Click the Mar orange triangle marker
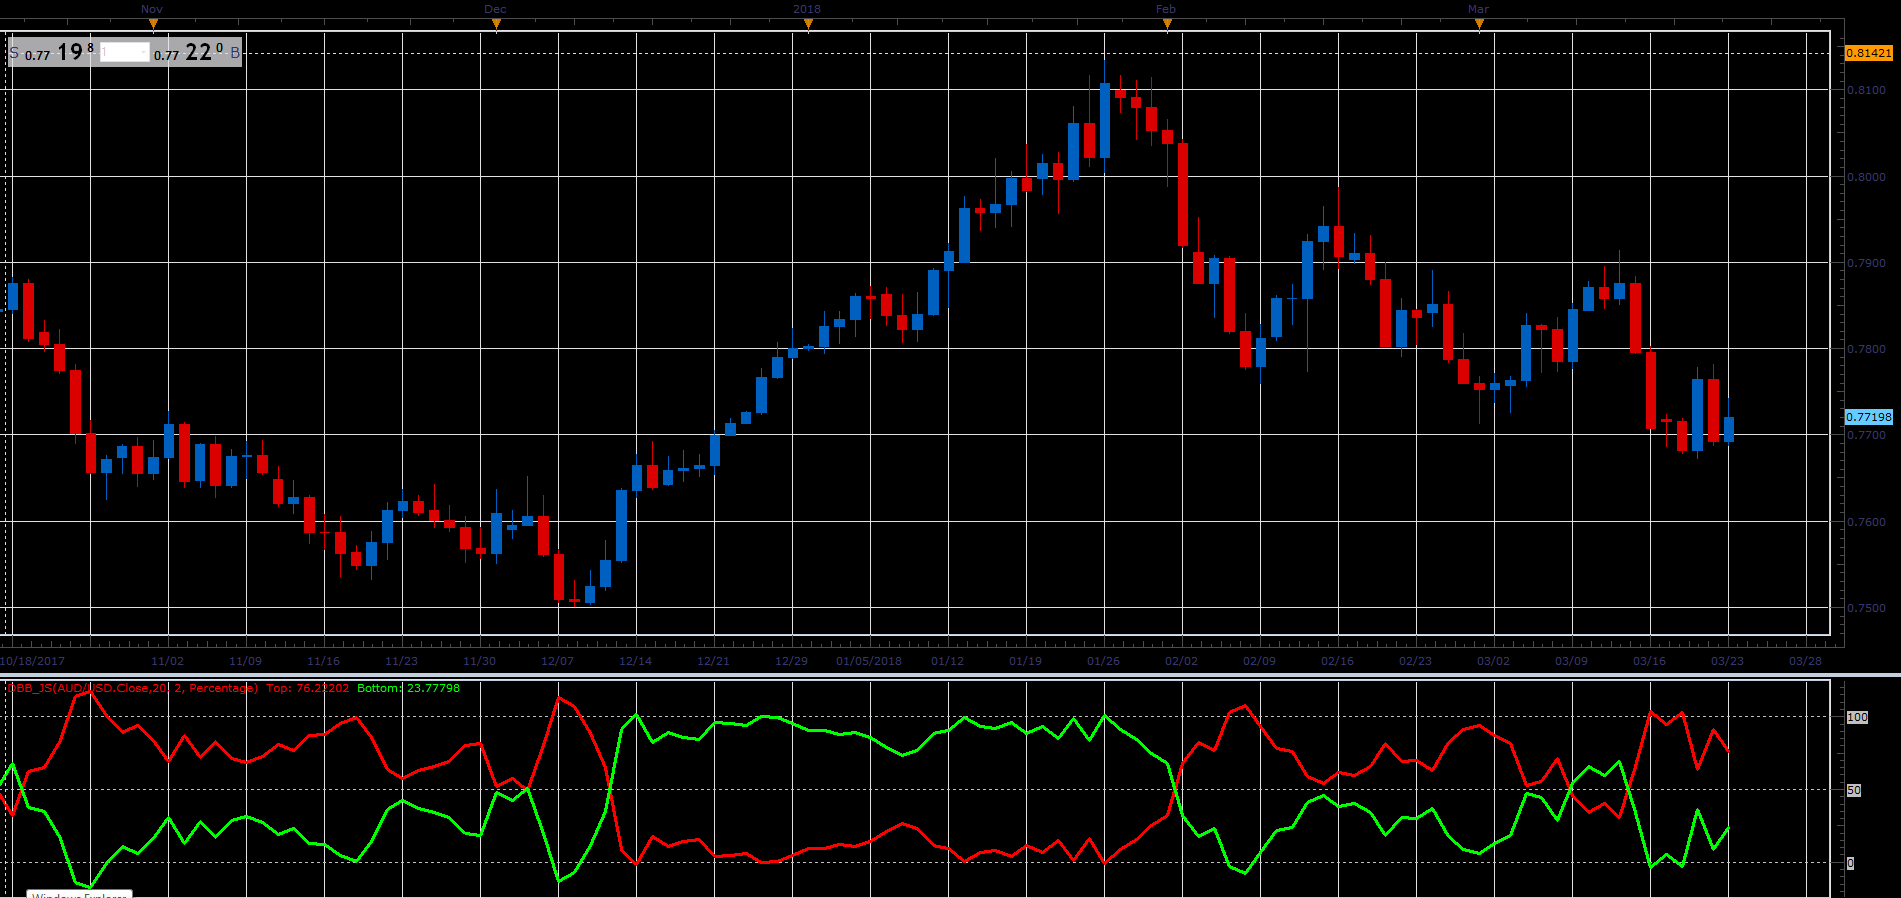1901x898 pixels. [x=1479, y=24]
